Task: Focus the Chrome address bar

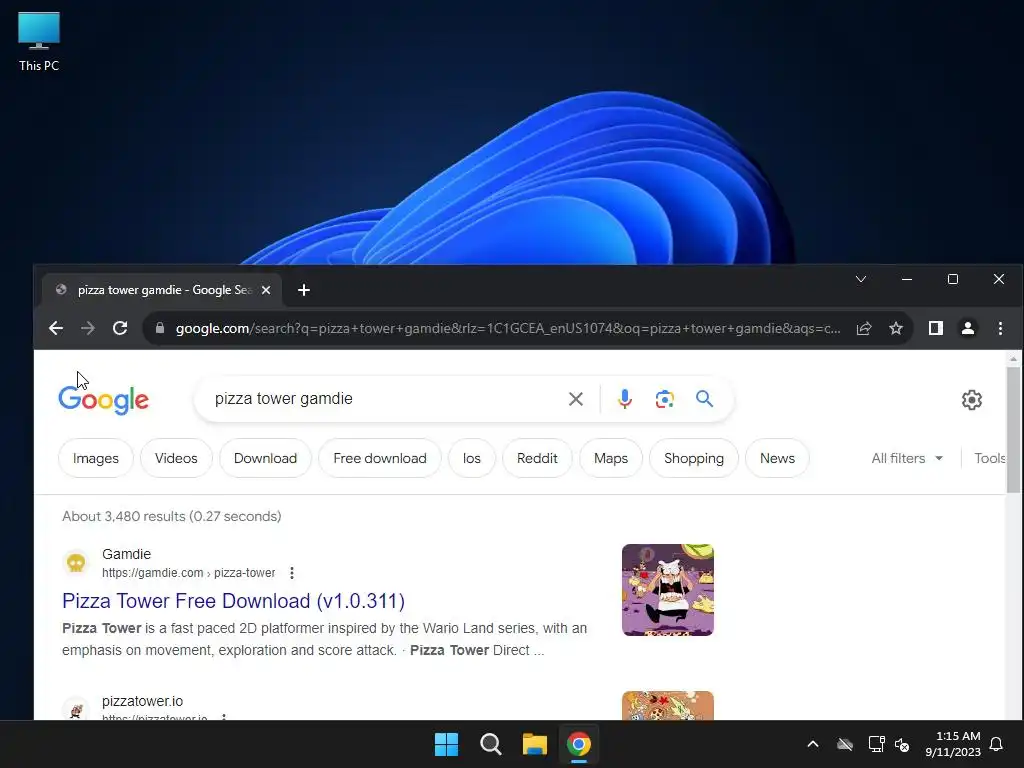Action: point(507,328)
